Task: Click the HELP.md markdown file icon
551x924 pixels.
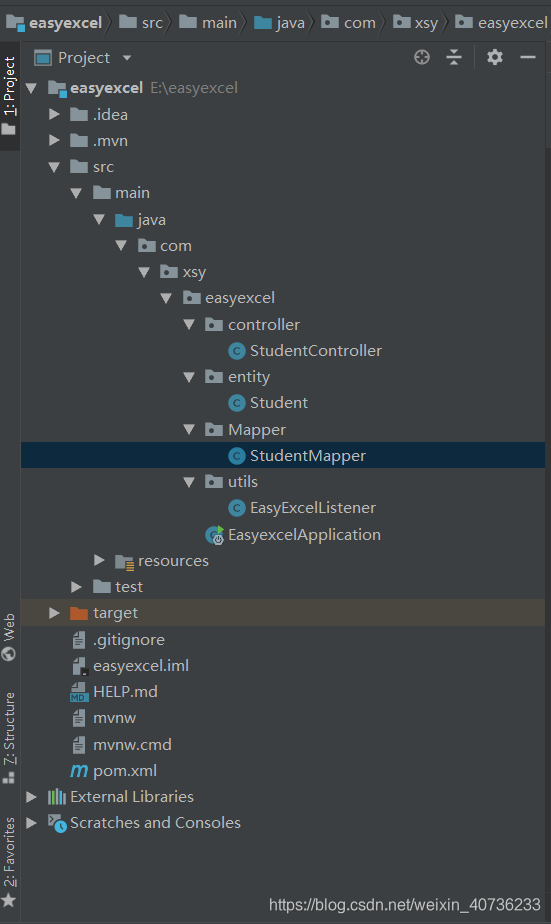Action: coord(79,692)
